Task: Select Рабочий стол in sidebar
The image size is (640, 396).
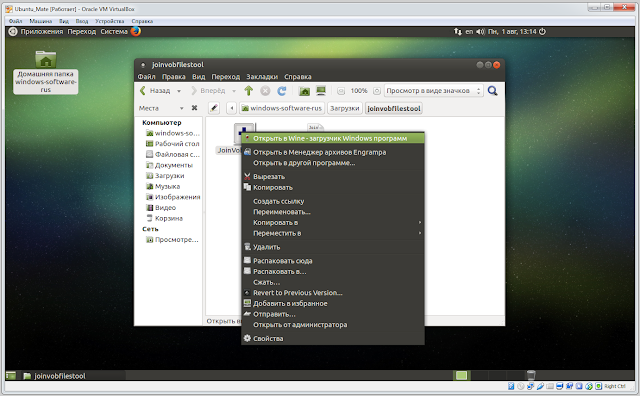Action: pyautogui.click(x=173, y=144)
